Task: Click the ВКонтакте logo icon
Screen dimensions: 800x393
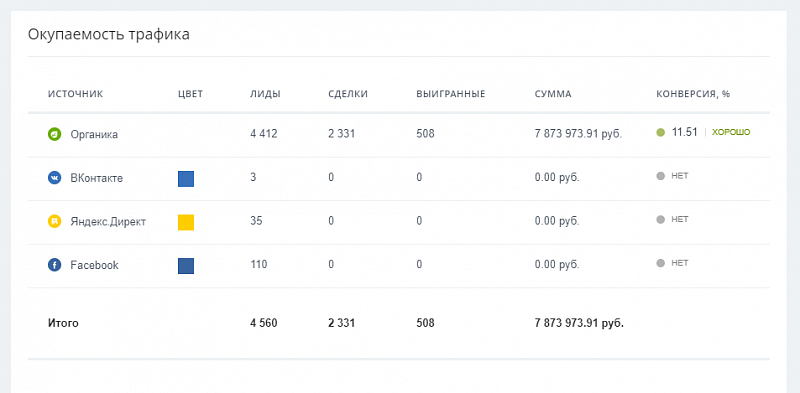Action: [55, 178]
